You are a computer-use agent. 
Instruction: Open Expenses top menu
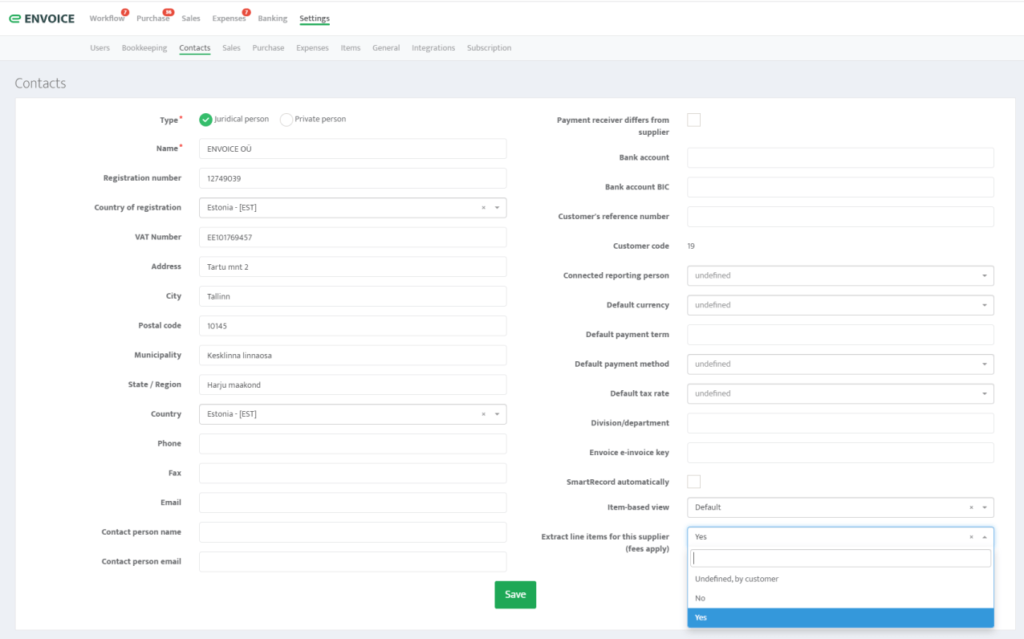[229, 18]
